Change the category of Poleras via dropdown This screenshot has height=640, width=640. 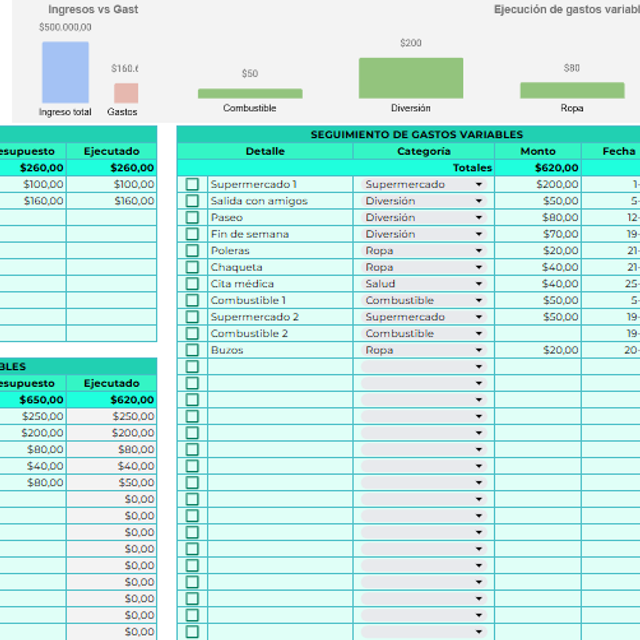[478, 251]
